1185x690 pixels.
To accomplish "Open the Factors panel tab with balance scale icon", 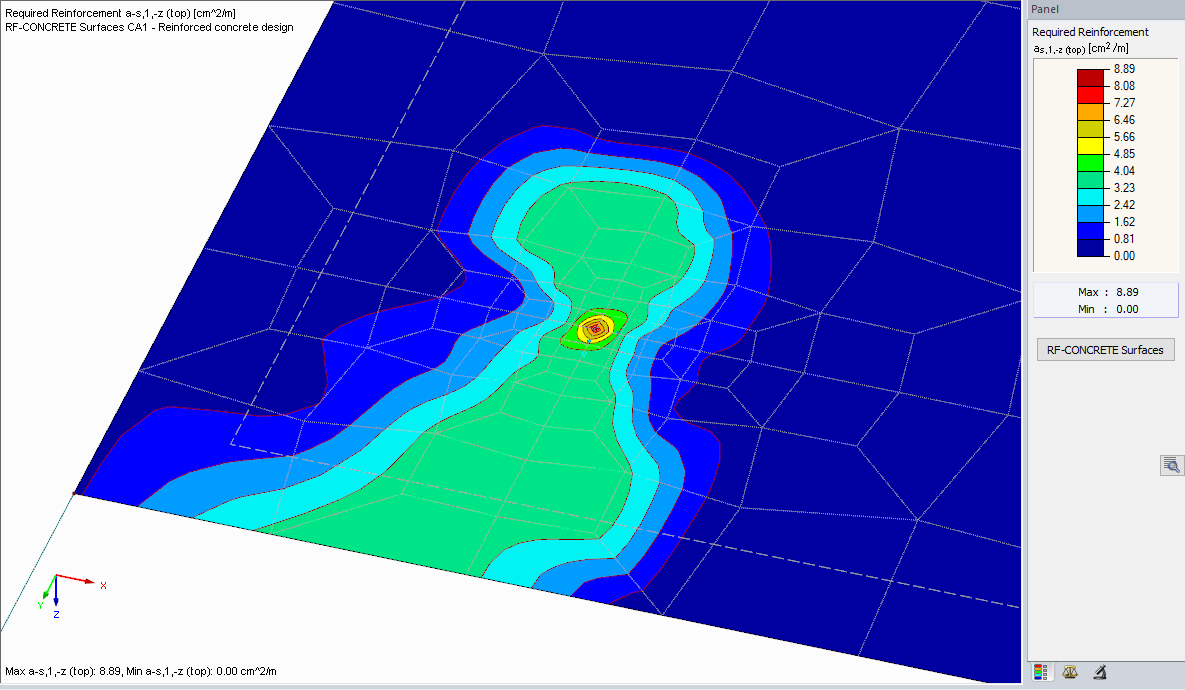I will pos(1070,672).
